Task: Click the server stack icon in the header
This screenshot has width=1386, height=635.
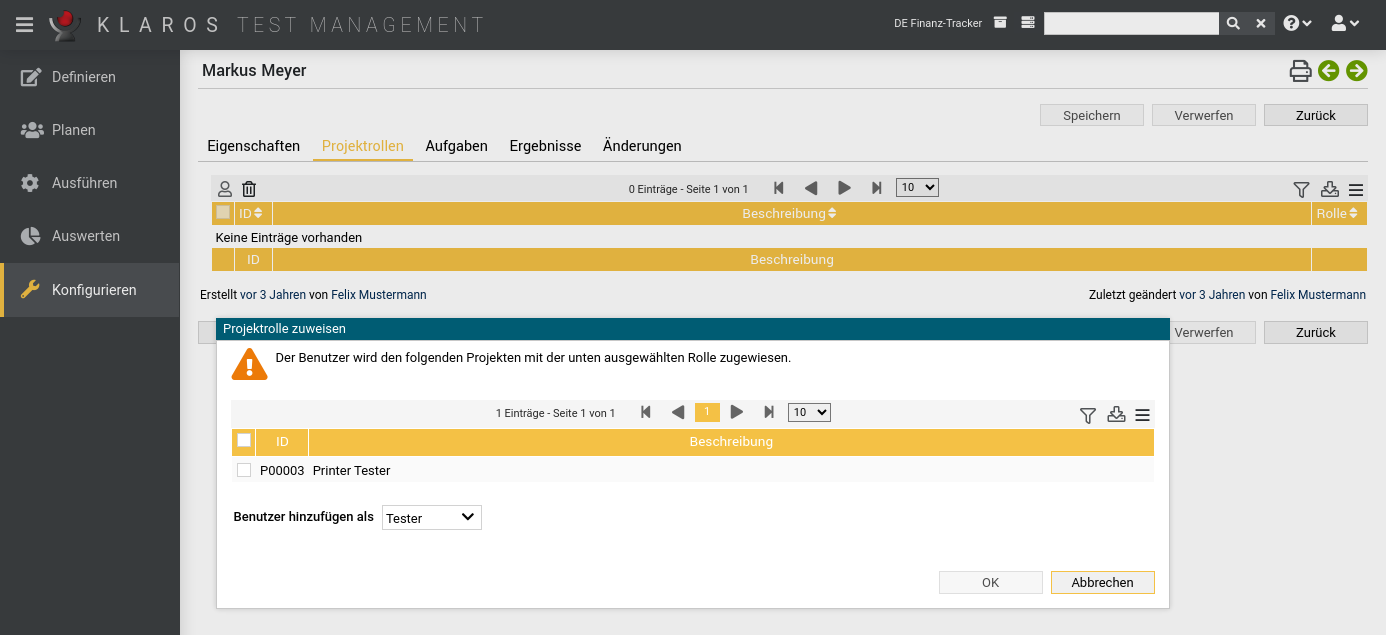Action: (x=1028, y=23)
